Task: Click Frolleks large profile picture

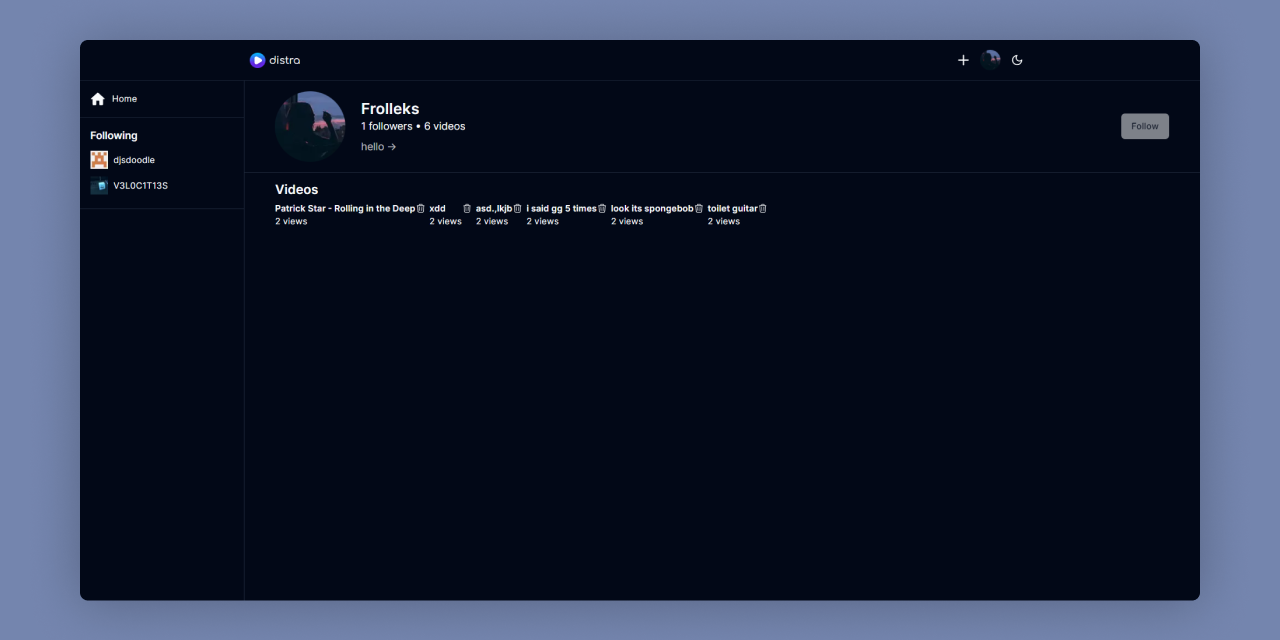Action: (x=310, y=126)
